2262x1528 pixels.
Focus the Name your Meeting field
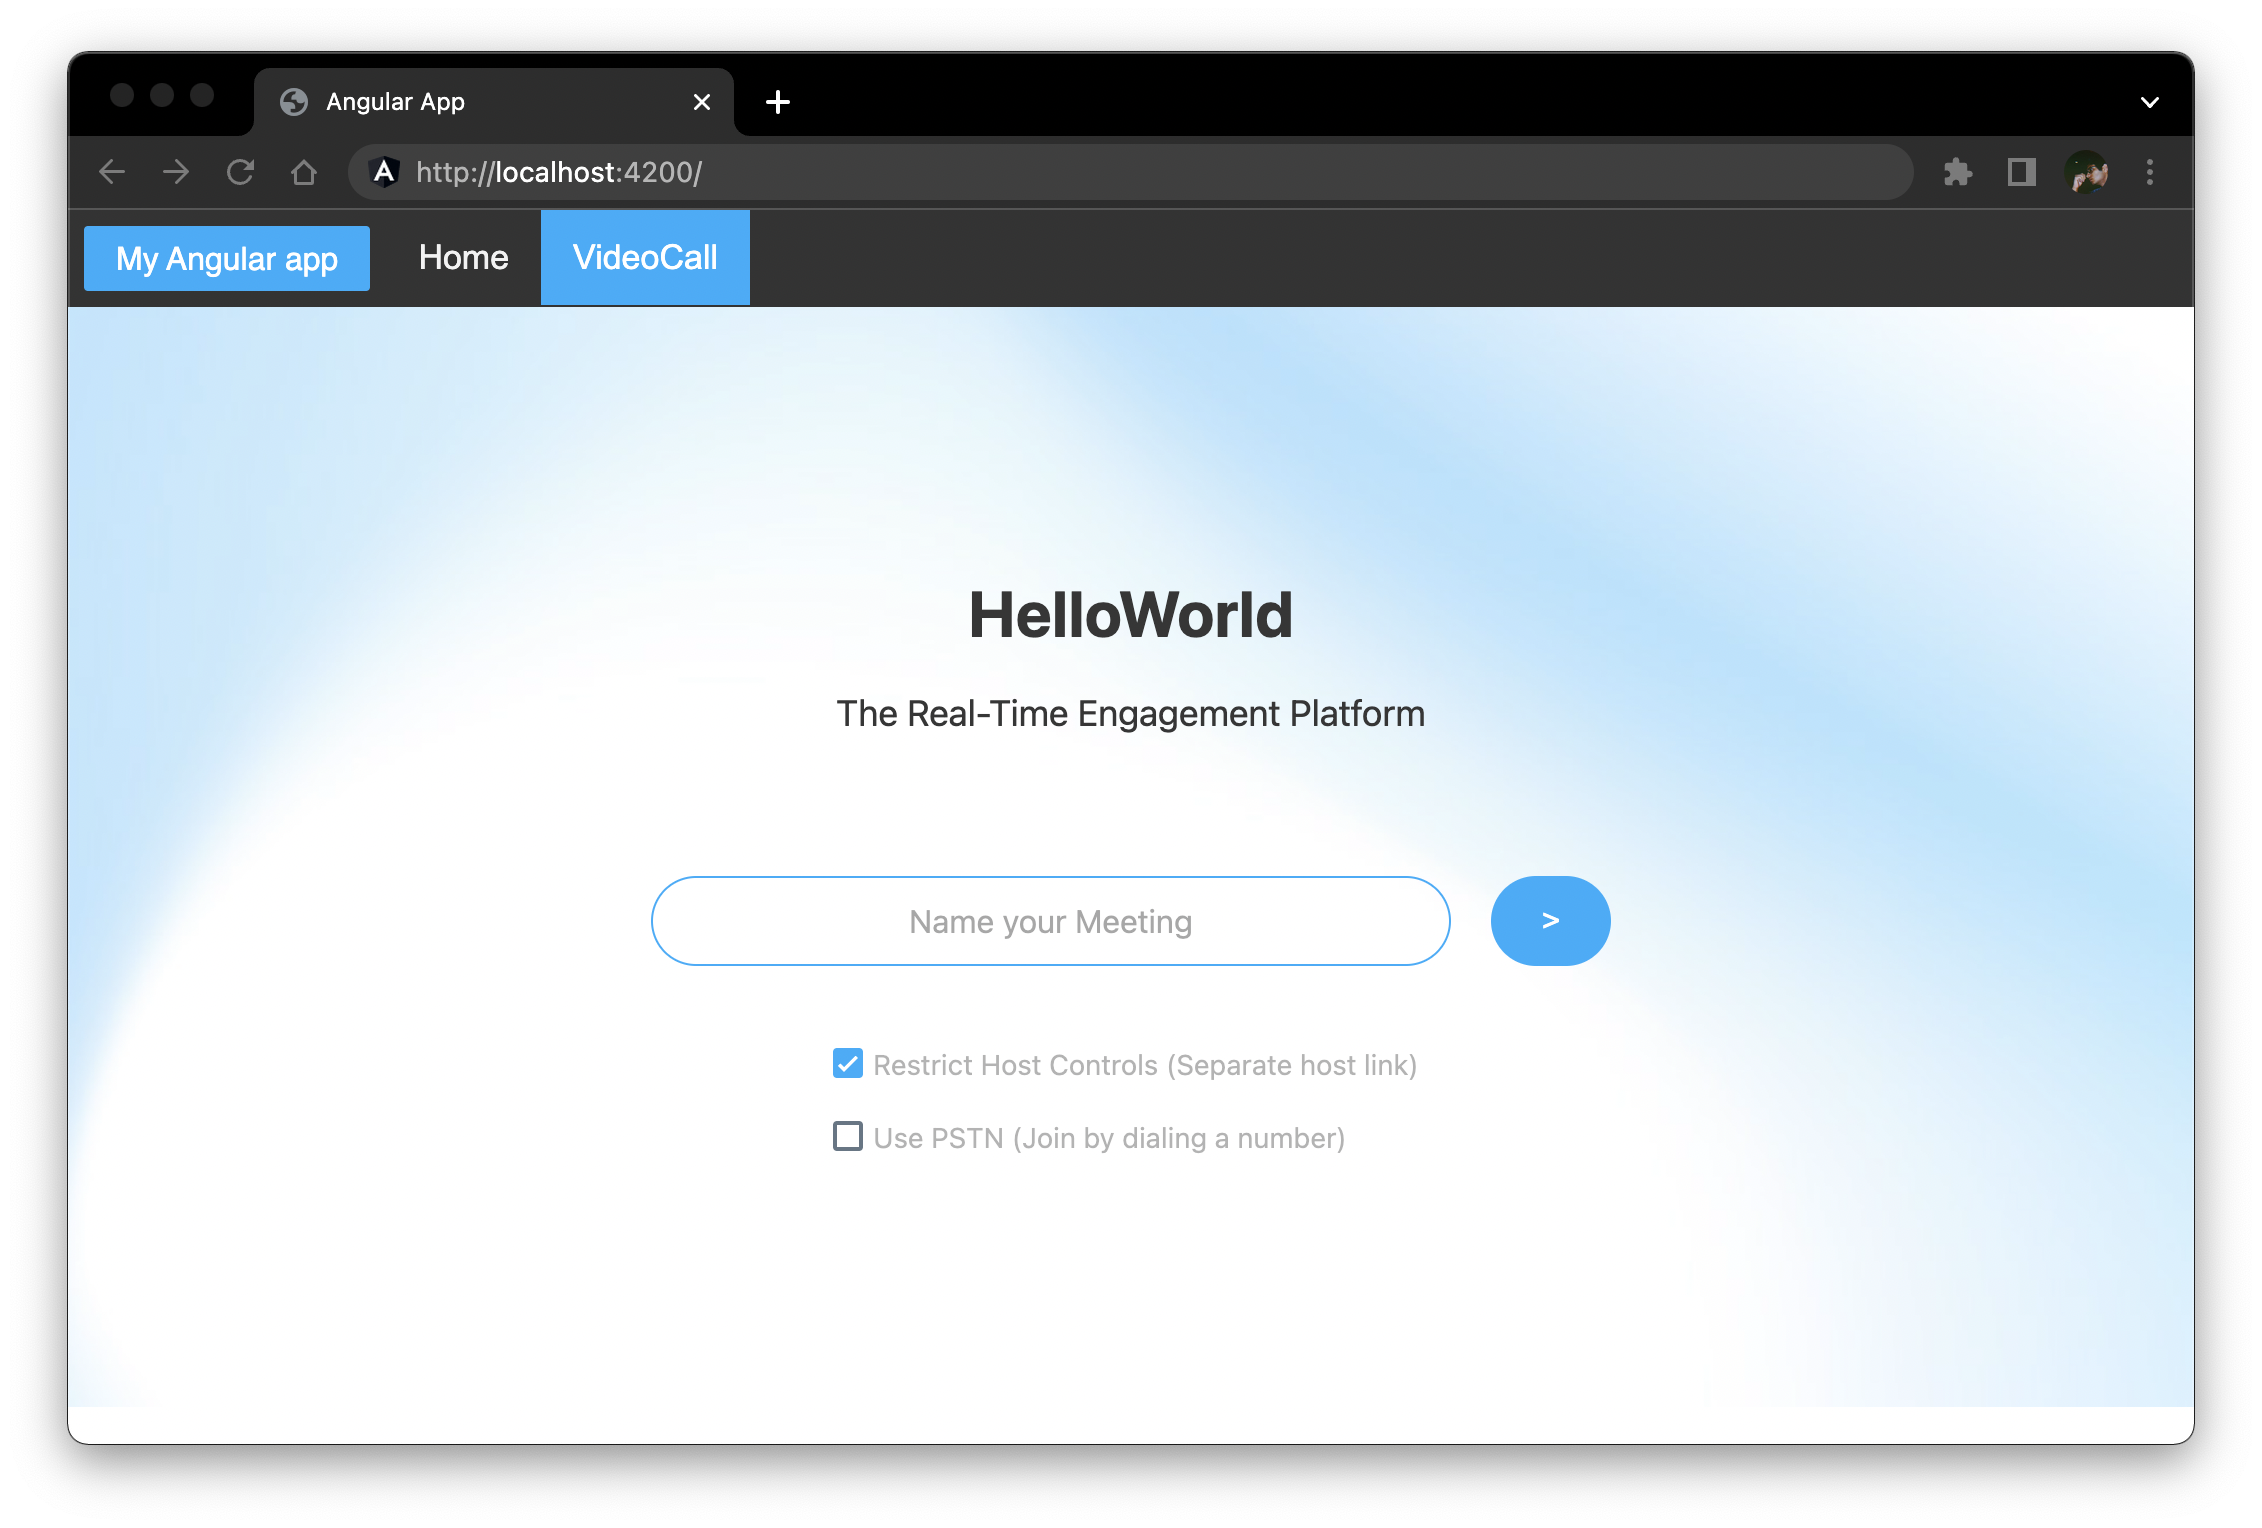pos(1051,921)
